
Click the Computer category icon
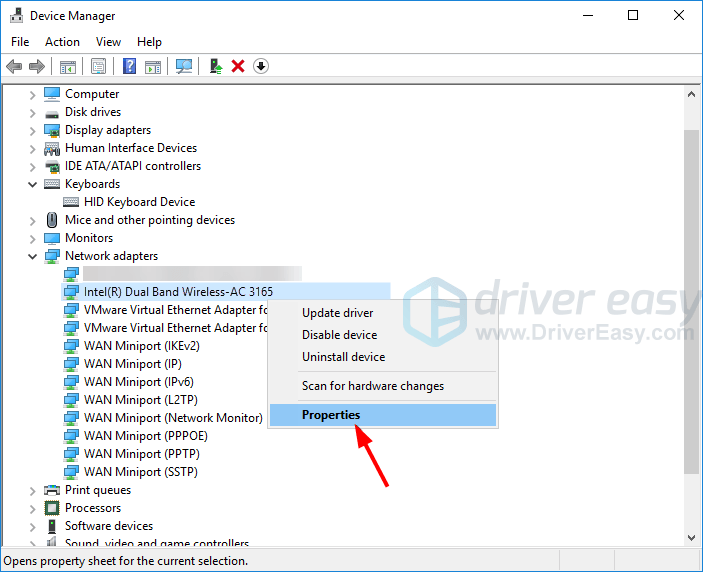(x=52, y=94)
